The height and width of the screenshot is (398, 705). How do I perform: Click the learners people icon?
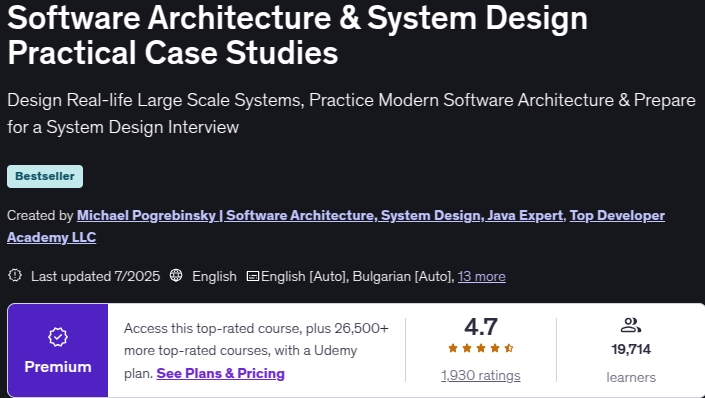click(x=630, y=325)
